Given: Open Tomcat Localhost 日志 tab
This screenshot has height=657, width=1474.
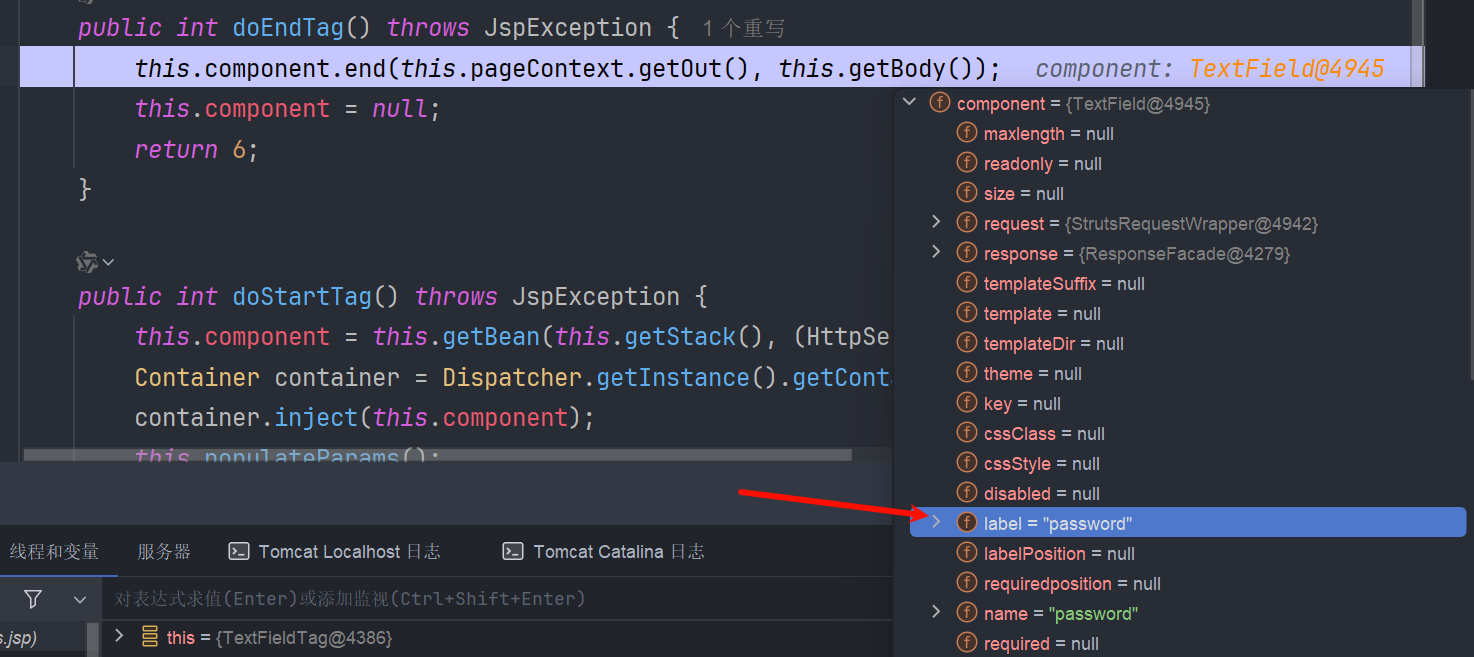Looking at the screenshot, I should (335, 552).
